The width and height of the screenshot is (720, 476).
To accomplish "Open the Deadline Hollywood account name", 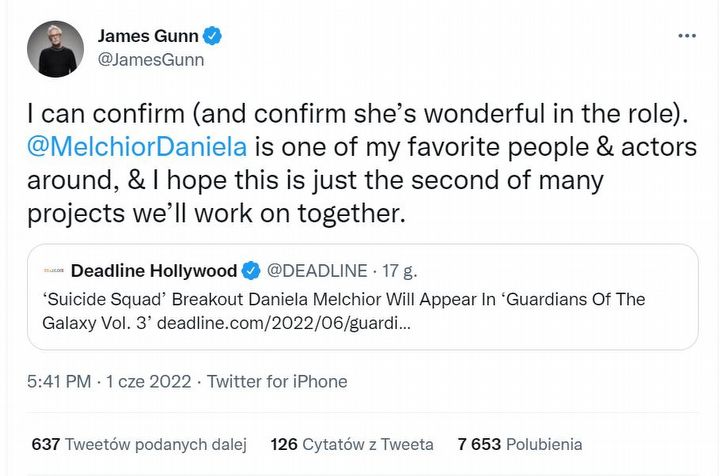I will click(x=154, y=271).
